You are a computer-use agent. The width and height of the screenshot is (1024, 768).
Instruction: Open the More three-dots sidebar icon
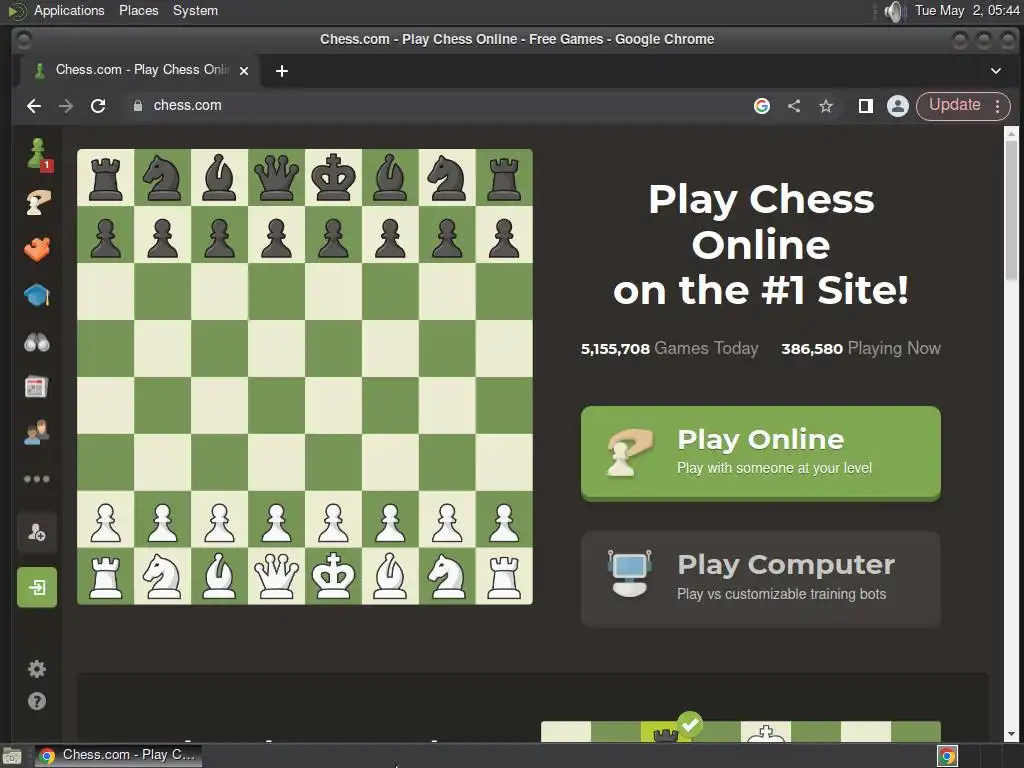[37, 479]
